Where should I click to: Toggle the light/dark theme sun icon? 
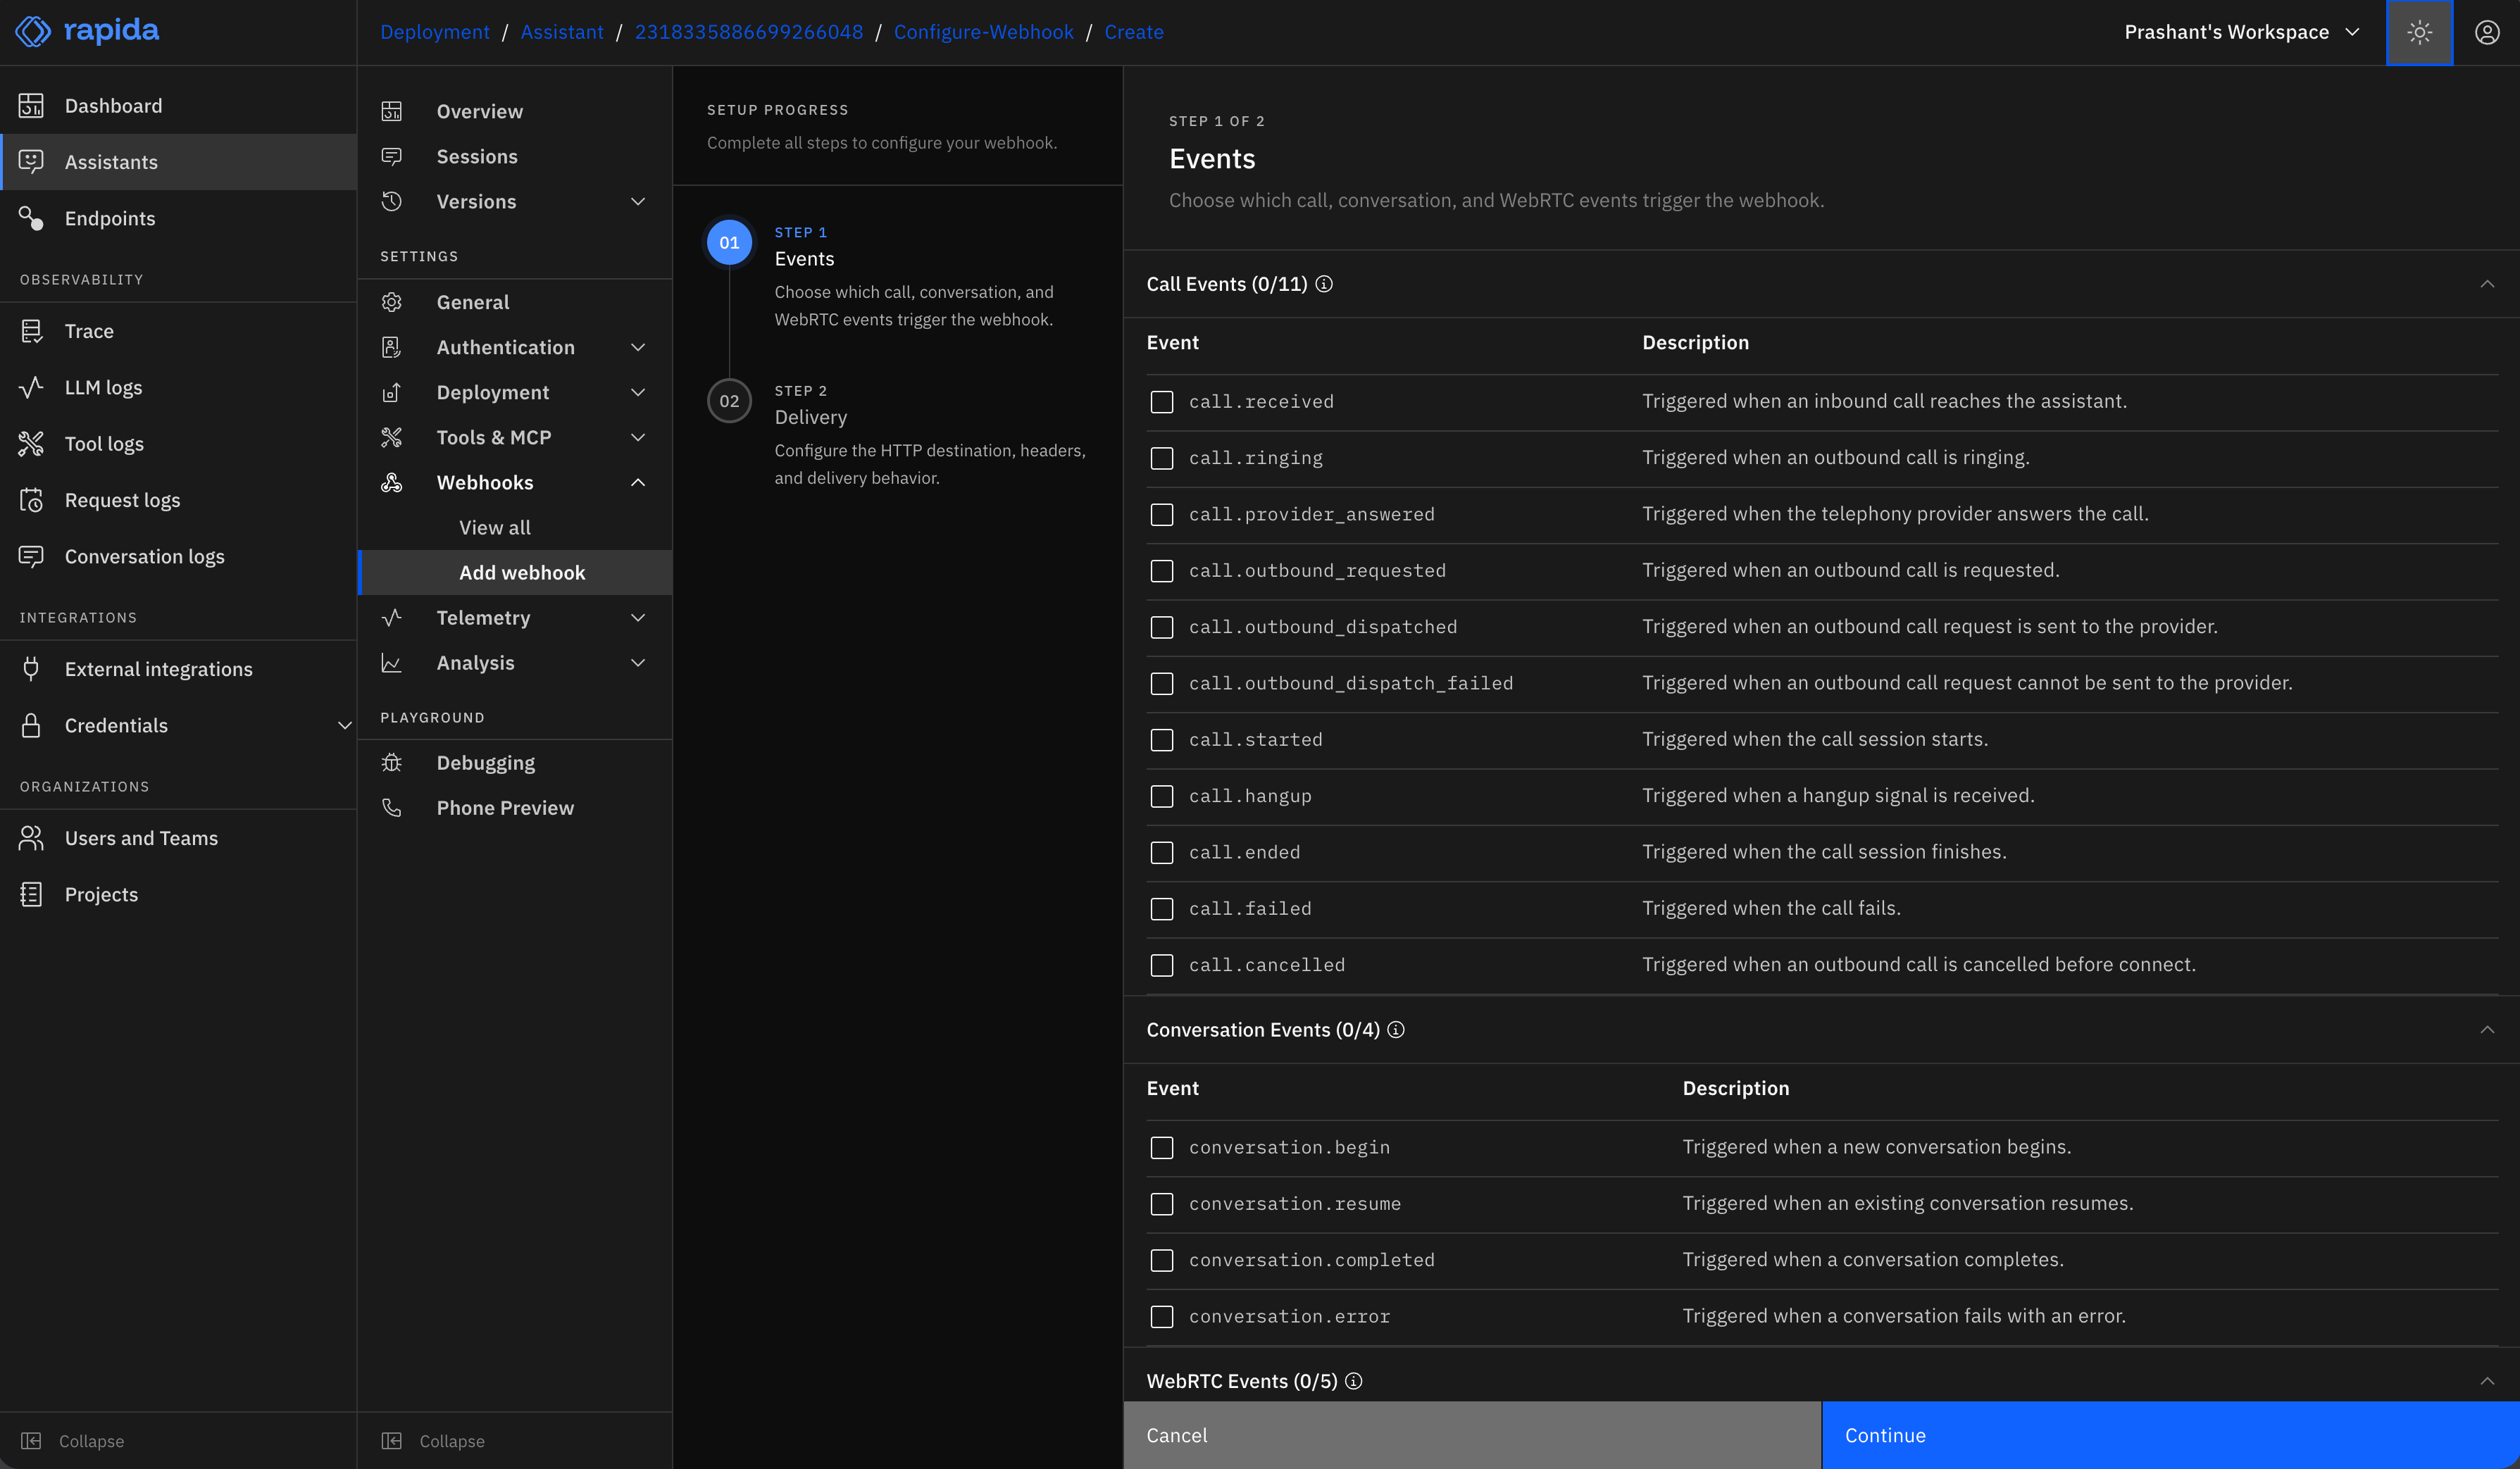click(x=2419, y=32)
